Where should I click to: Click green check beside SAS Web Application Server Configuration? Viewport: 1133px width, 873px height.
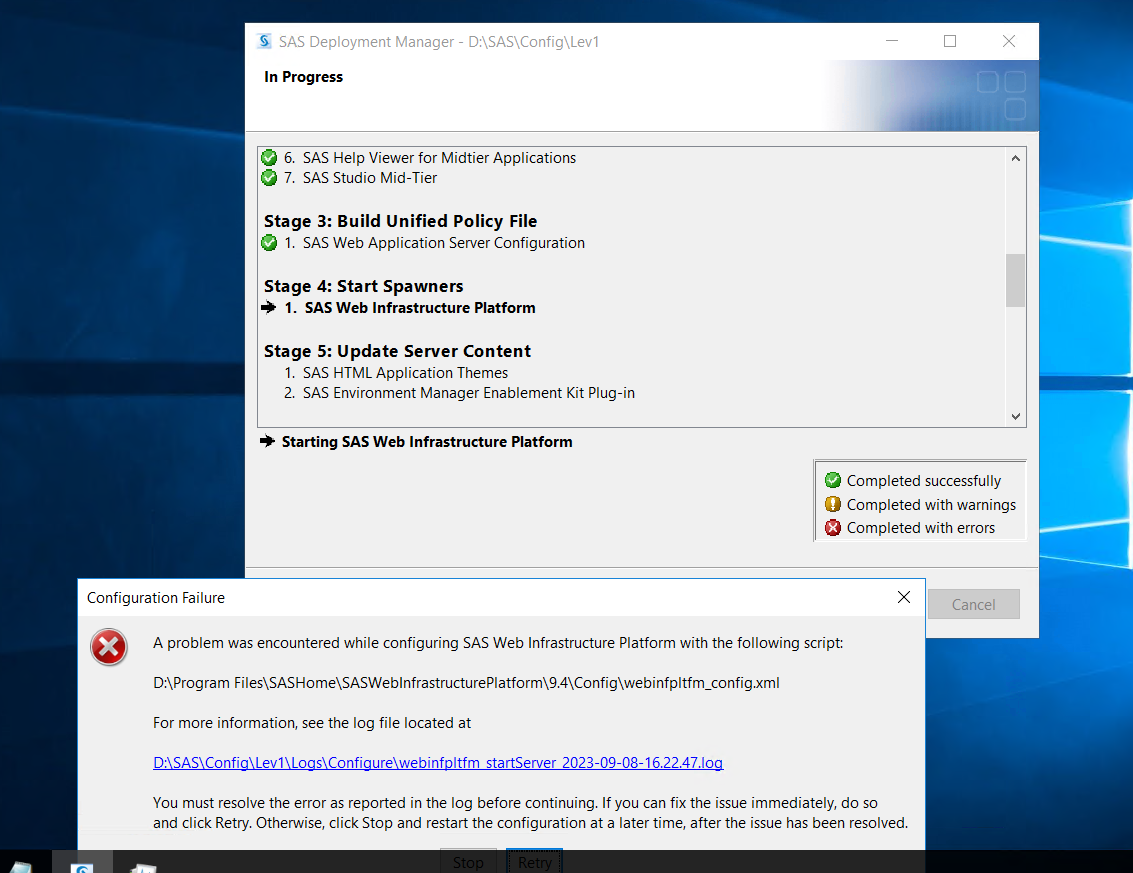(269, 243)
